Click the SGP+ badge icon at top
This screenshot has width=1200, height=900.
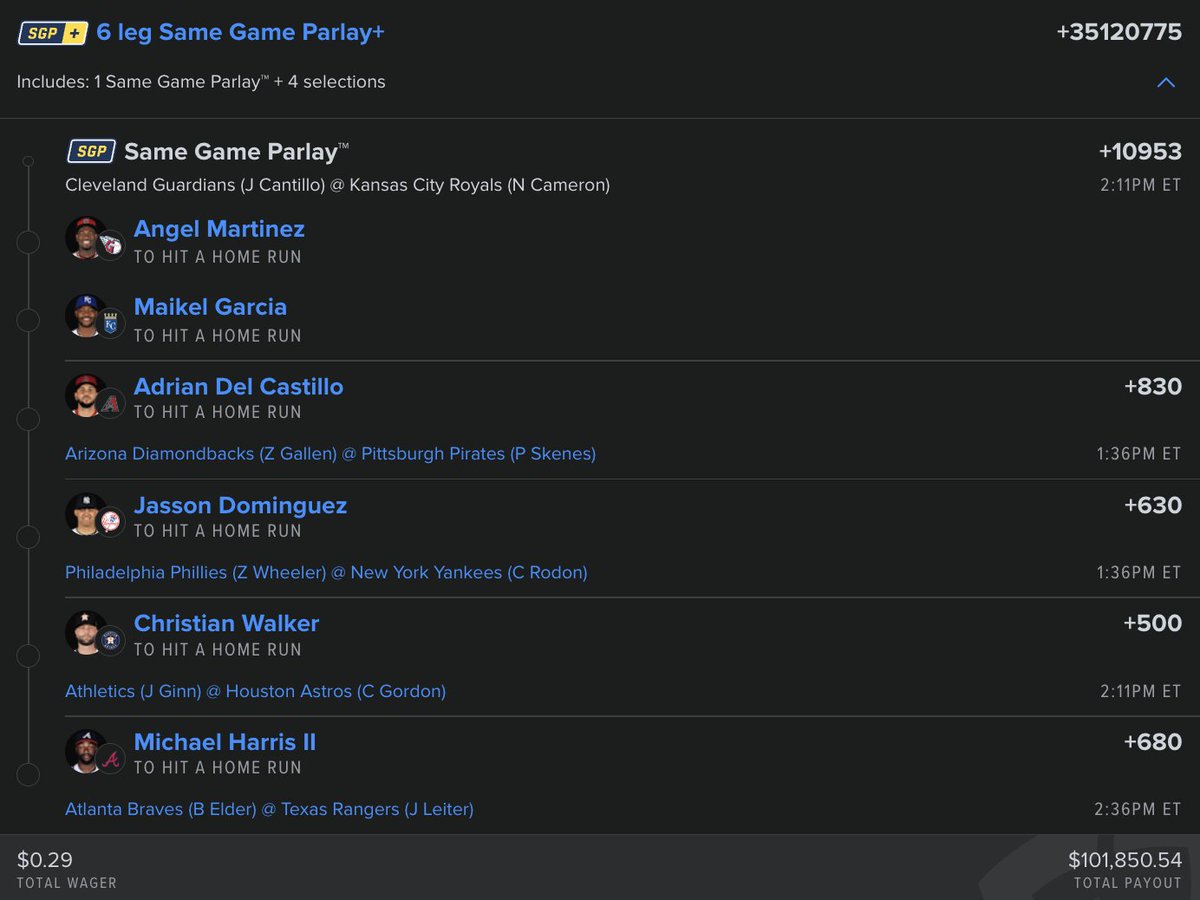click(x=53, y=33)
